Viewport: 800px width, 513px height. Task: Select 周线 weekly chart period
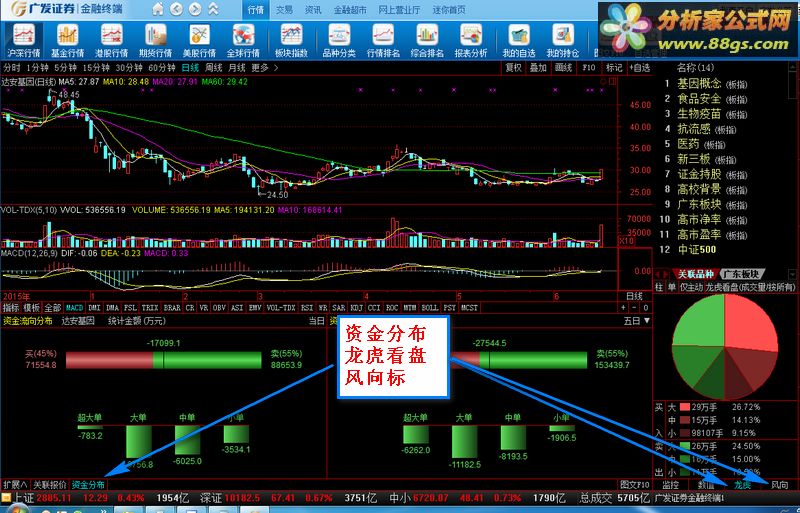click(x=214, y=67)
